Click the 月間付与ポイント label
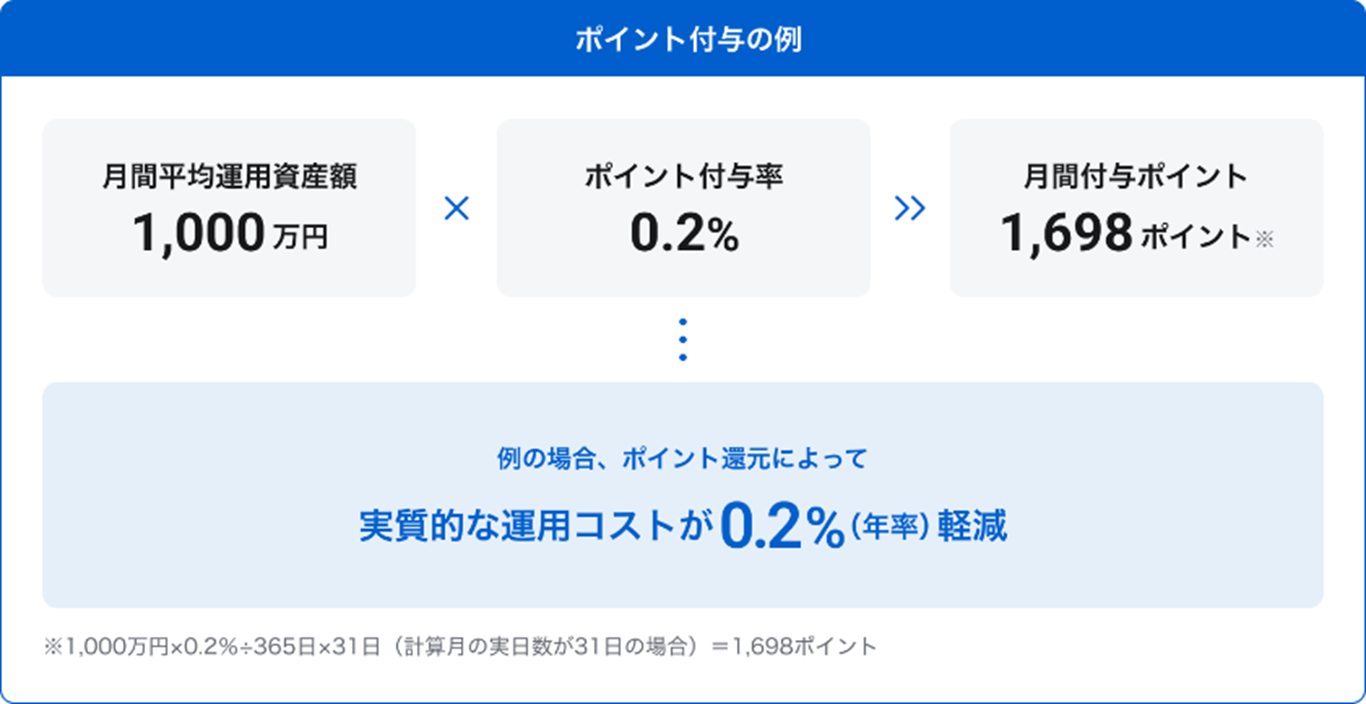 pyautogui.click(x=1136, y=177)
